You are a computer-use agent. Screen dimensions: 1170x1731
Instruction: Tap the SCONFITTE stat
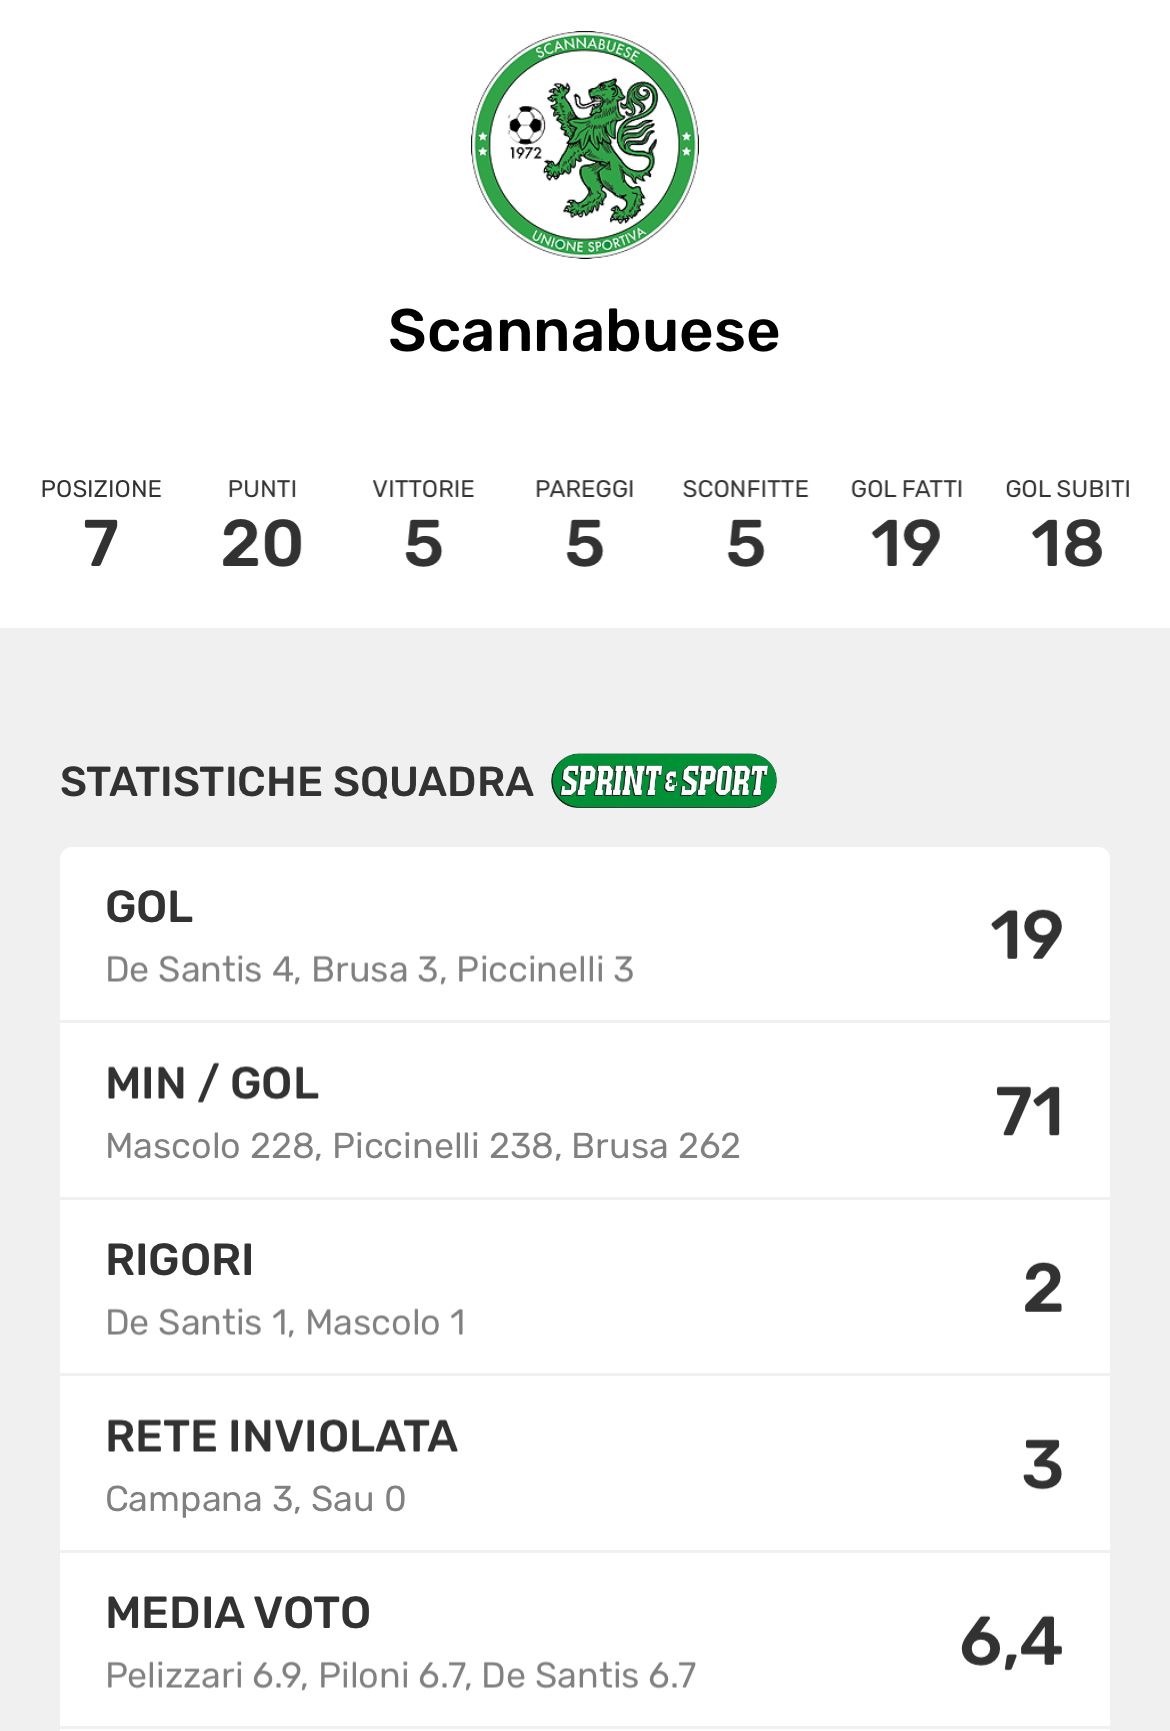pyautogui.click(x=746, y=525)
